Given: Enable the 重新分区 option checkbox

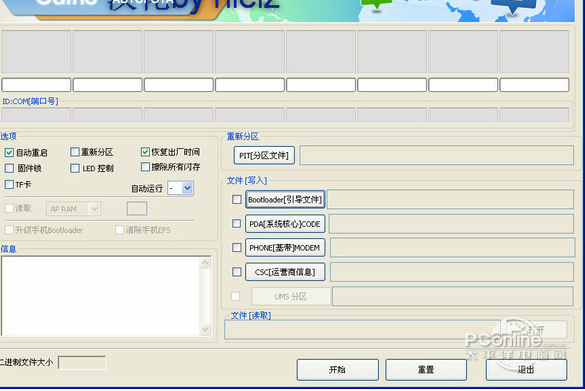Looking at the screenshot, I should 75,152.
